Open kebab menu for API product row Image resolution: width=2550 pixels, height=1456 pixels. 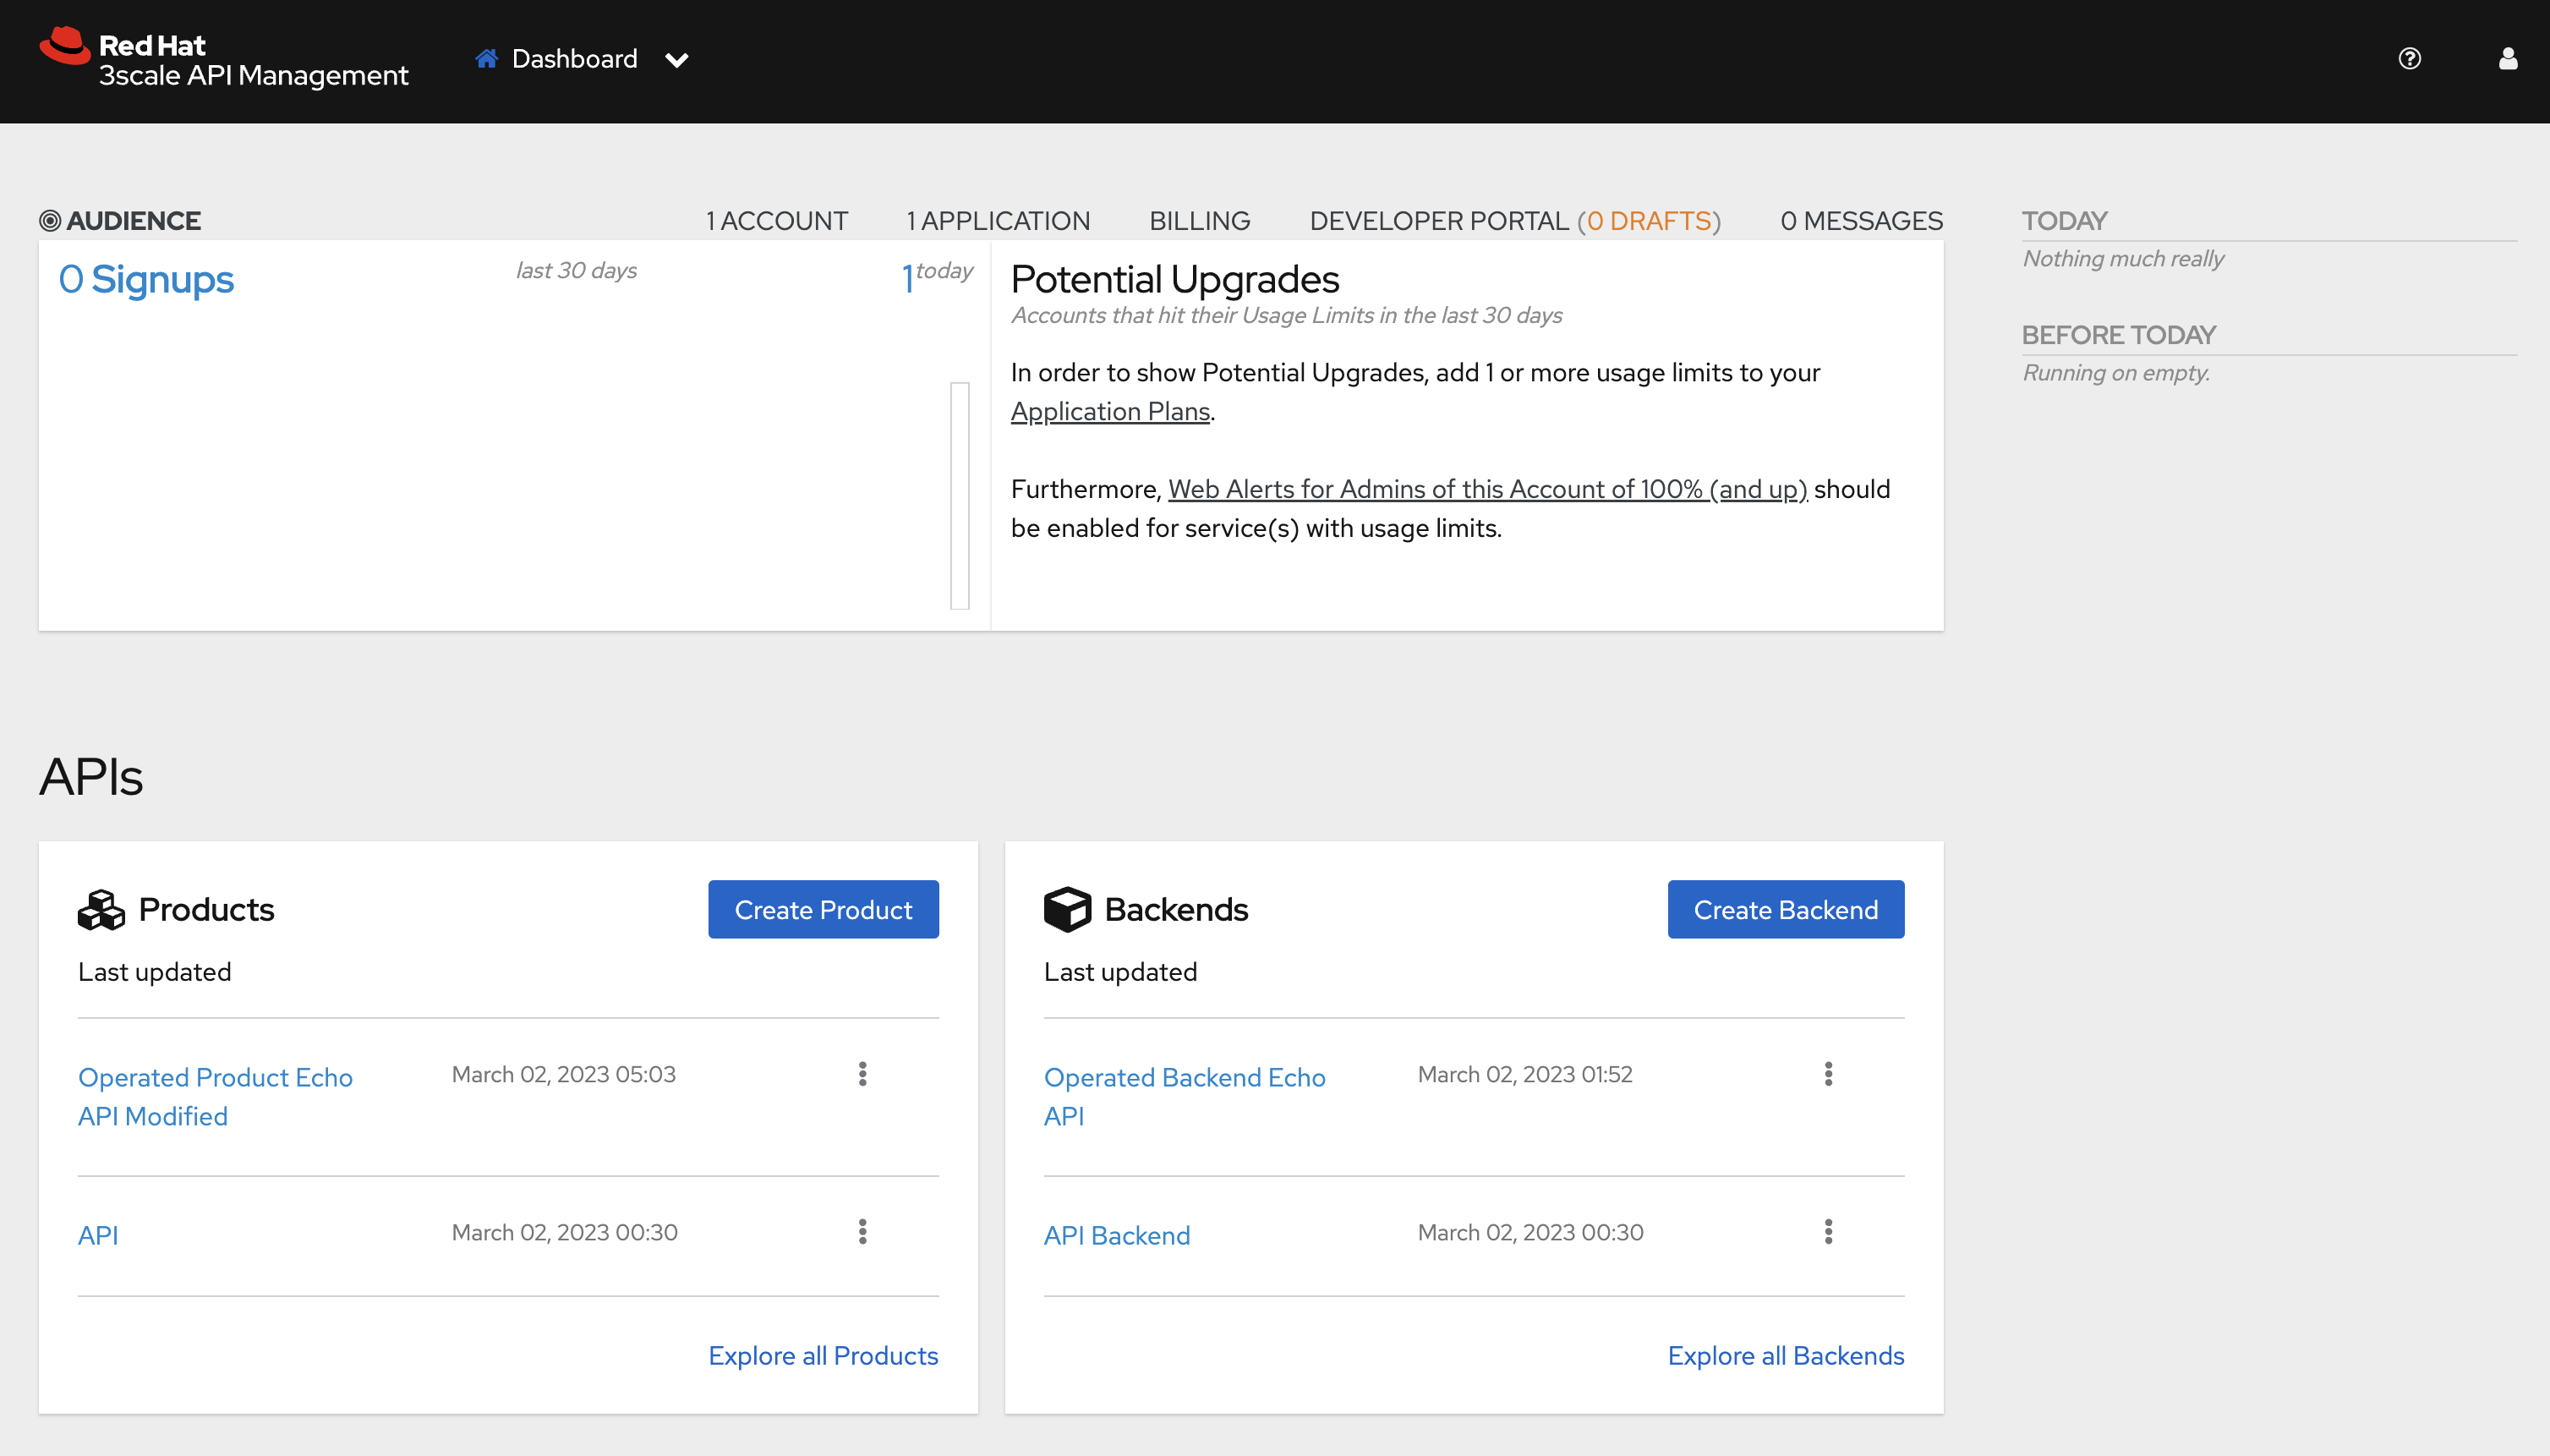coord(862,1232)
